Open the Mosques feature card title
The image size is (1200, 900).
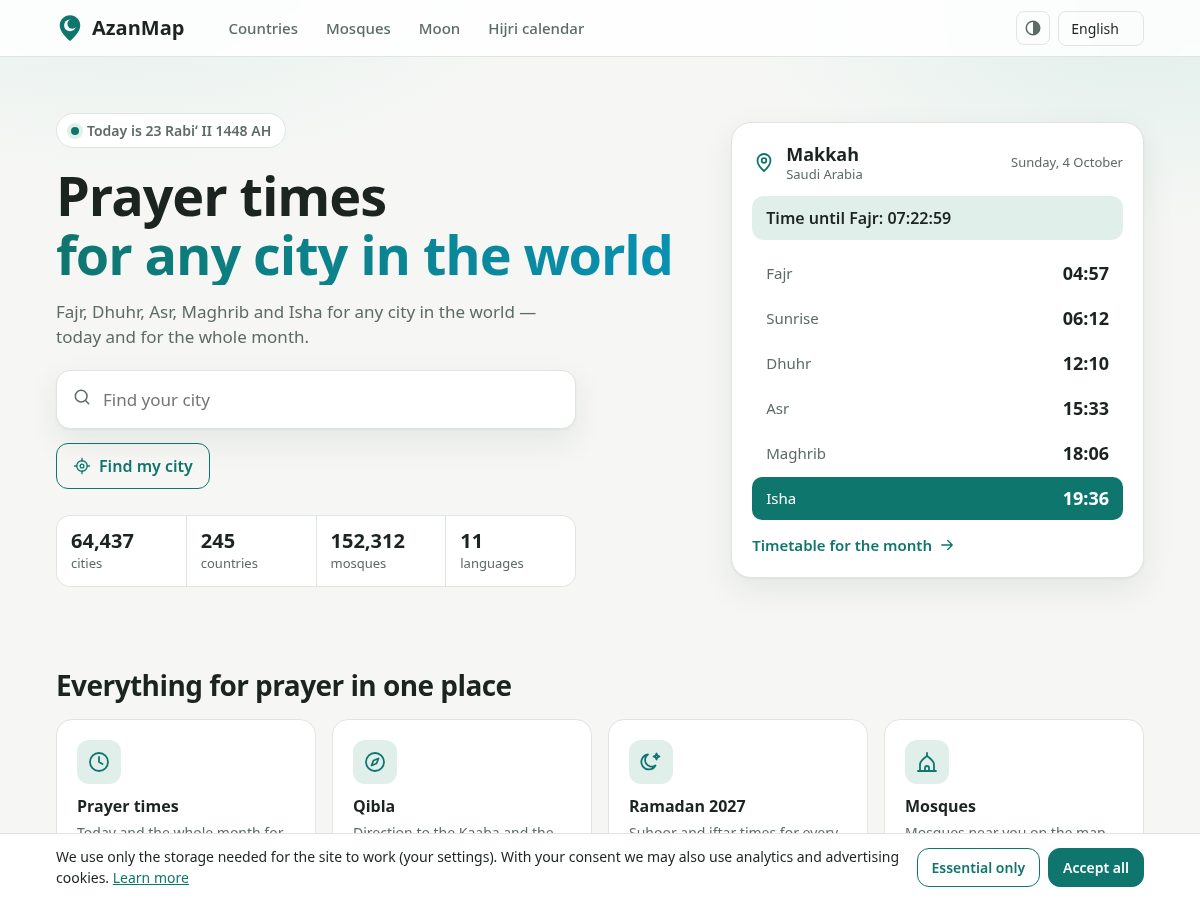[940, 806]
